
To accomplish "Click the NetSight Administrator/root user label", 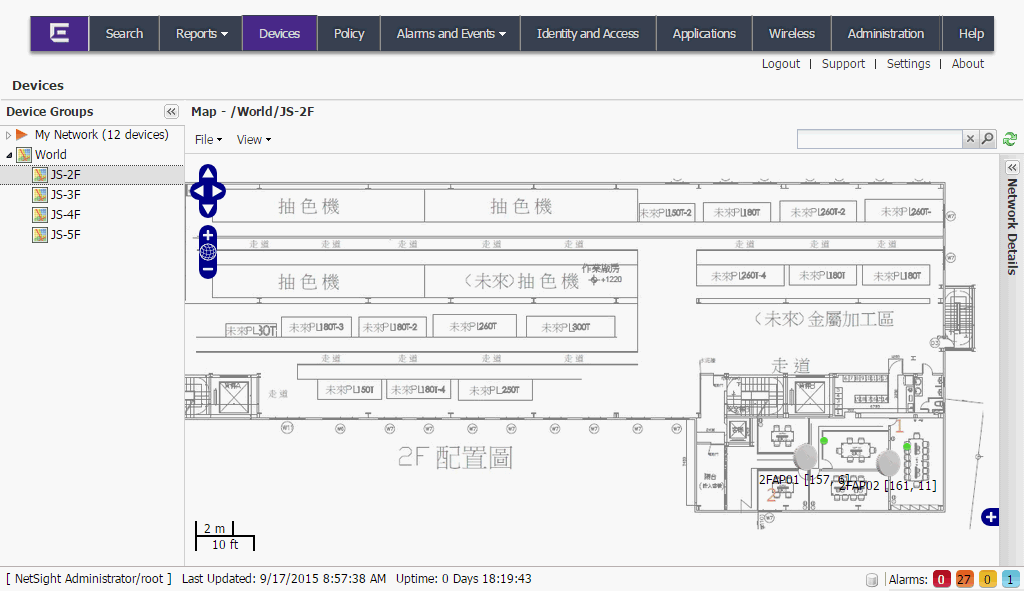I will (x=89, y=579).
